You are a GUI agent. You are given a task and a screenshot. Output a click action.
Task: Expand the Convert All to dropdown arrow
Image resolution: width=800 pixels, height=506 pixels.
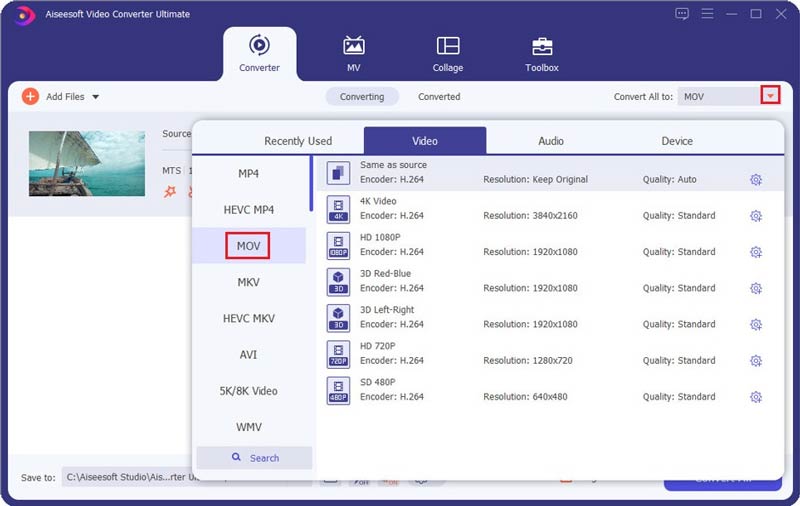pos(770,95)
